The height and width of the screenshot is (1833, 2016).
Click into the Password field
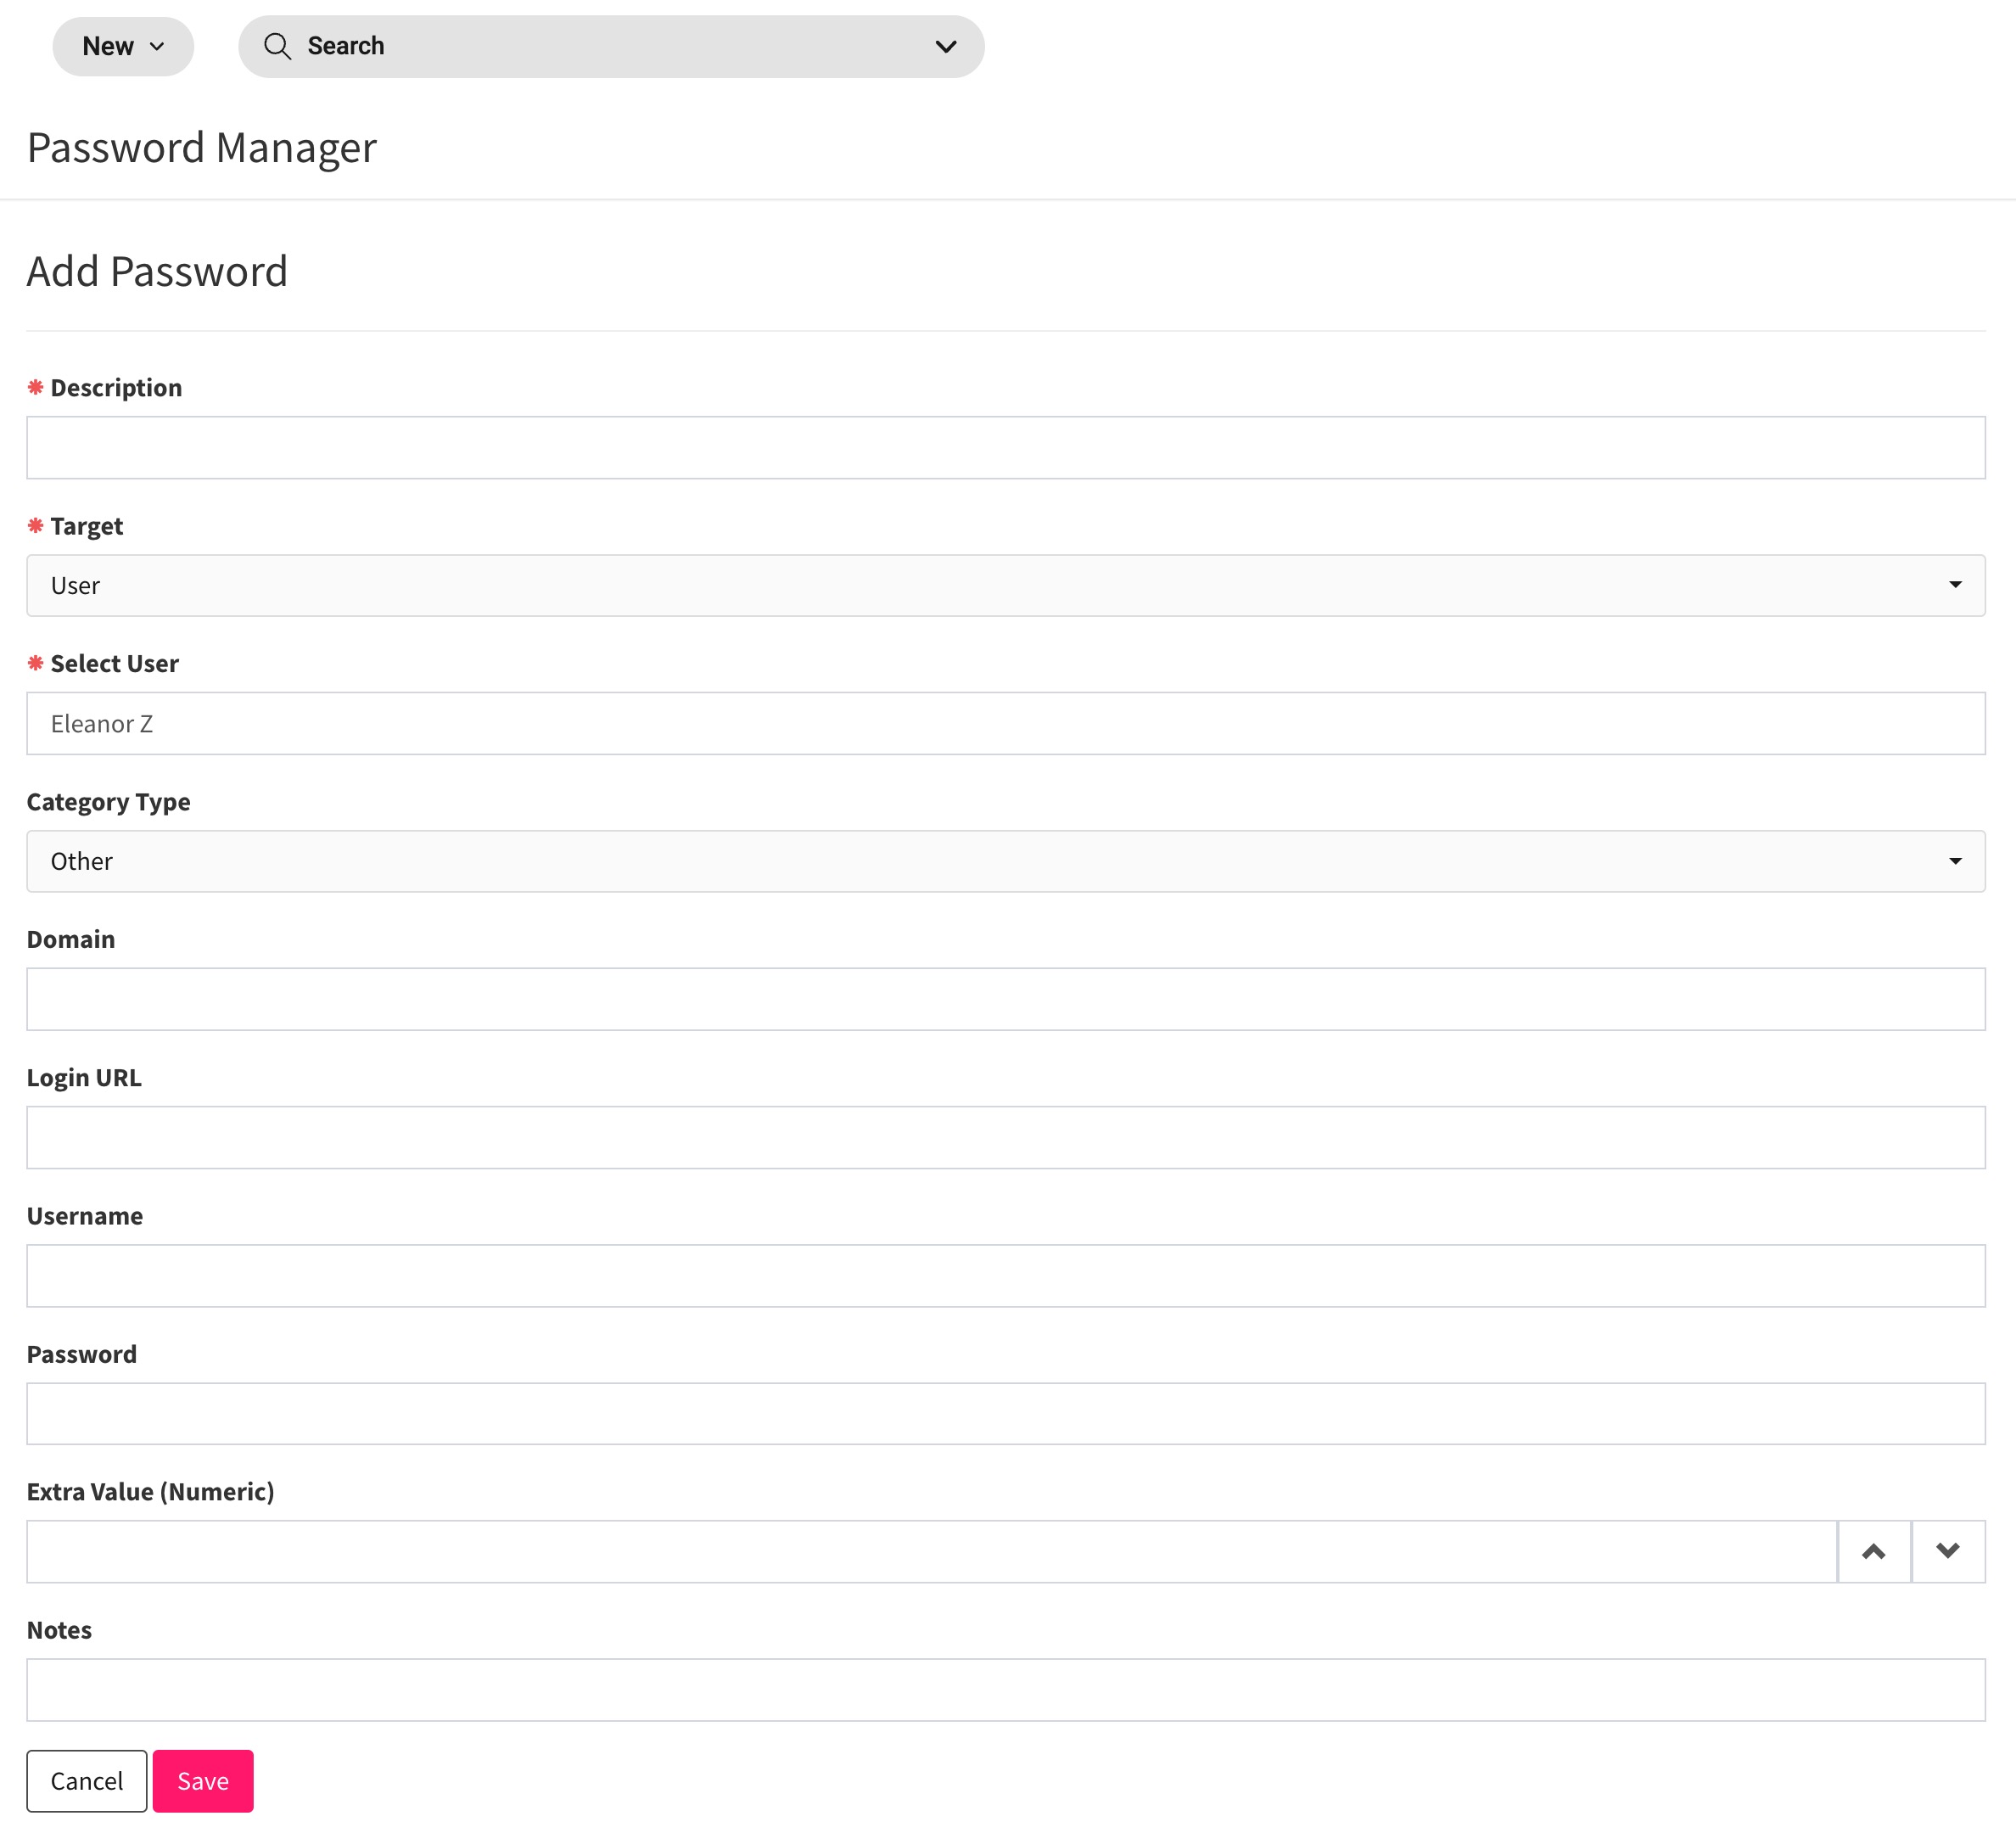(x=1005, y=1413)
